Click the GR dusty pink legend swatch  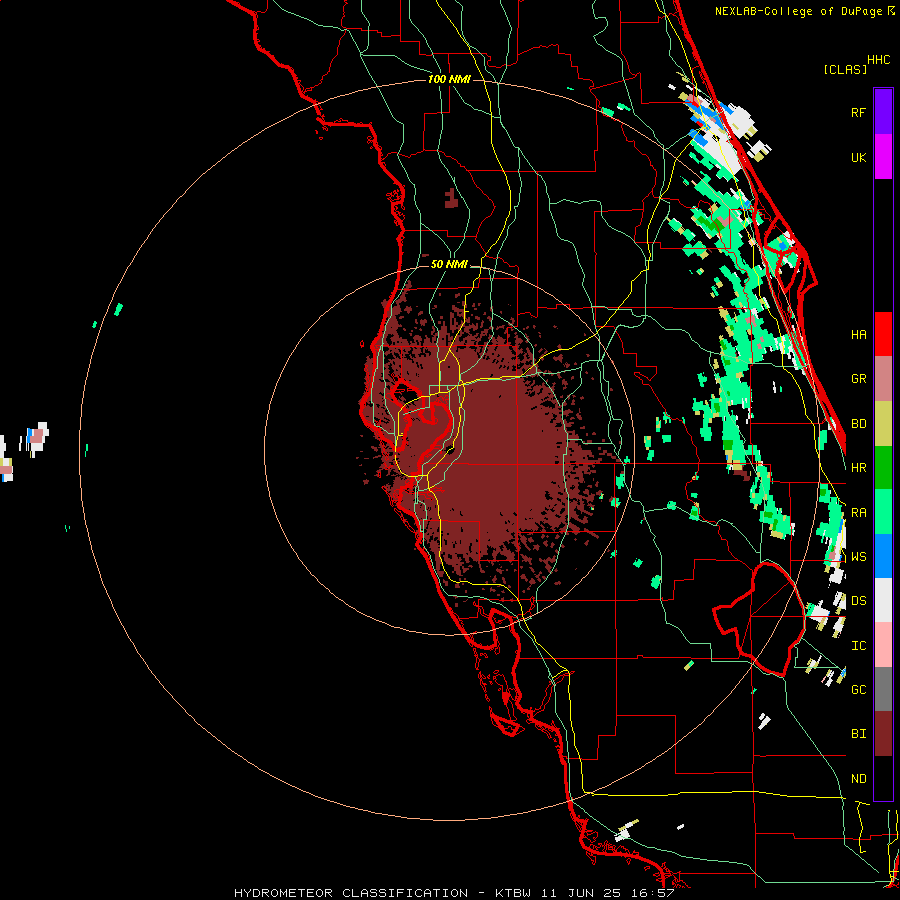click(883, 379)
